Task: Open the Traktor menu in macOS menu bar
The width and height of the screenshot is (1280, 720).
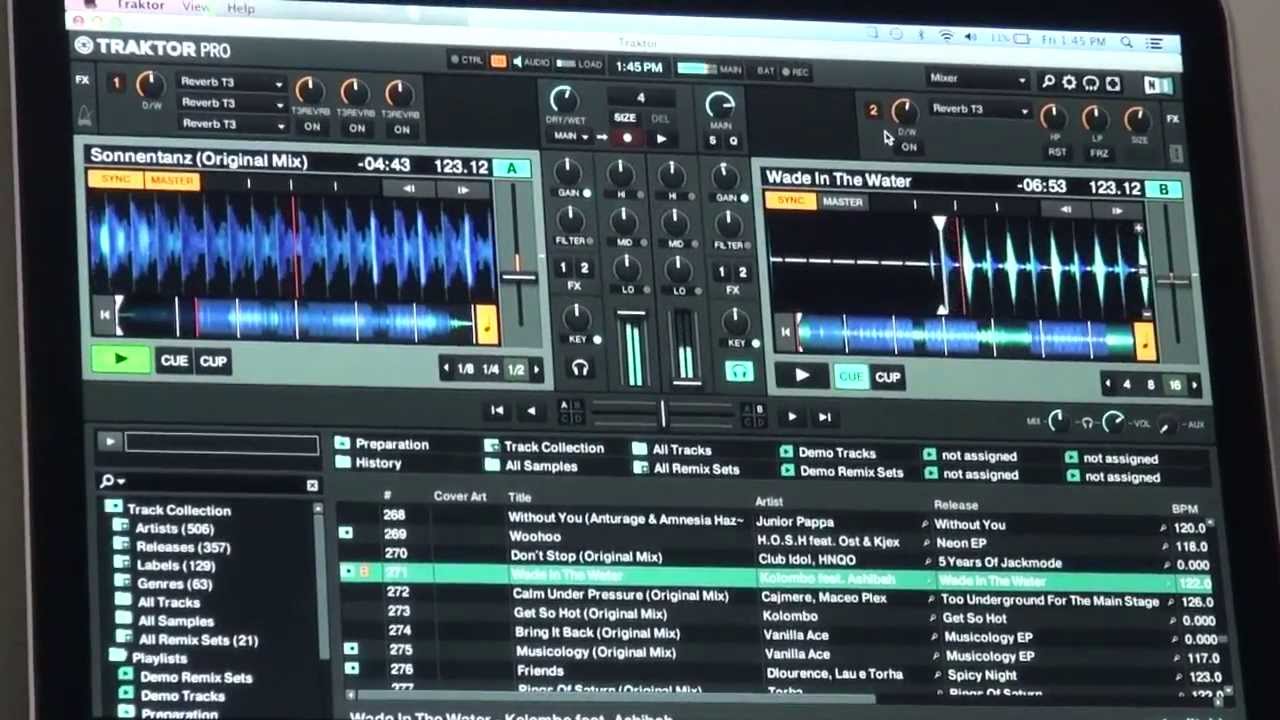Action: (x=140, y=6)
